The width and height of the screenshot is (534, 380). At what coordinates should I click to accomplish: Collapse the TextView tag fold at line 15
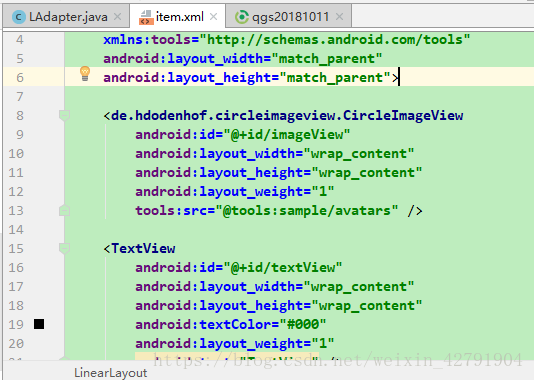click(64, 249)
